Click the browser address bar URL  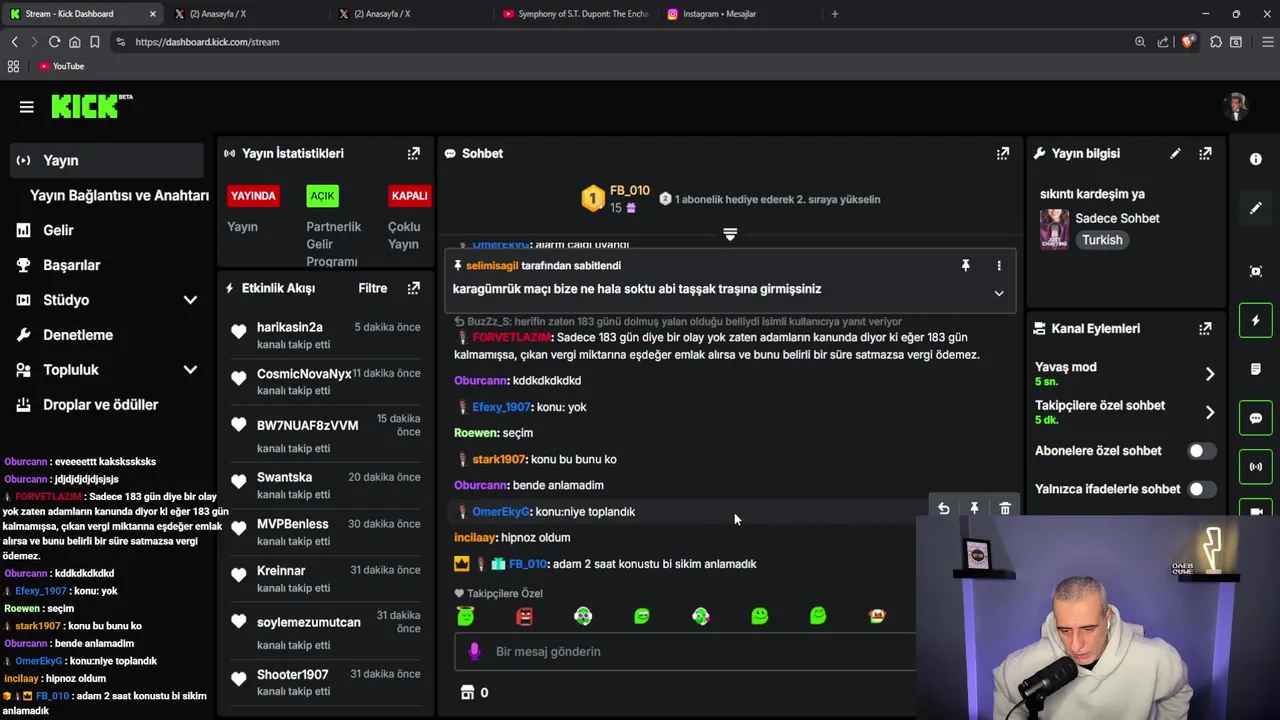pyautogui.click(x=207, y=42)
